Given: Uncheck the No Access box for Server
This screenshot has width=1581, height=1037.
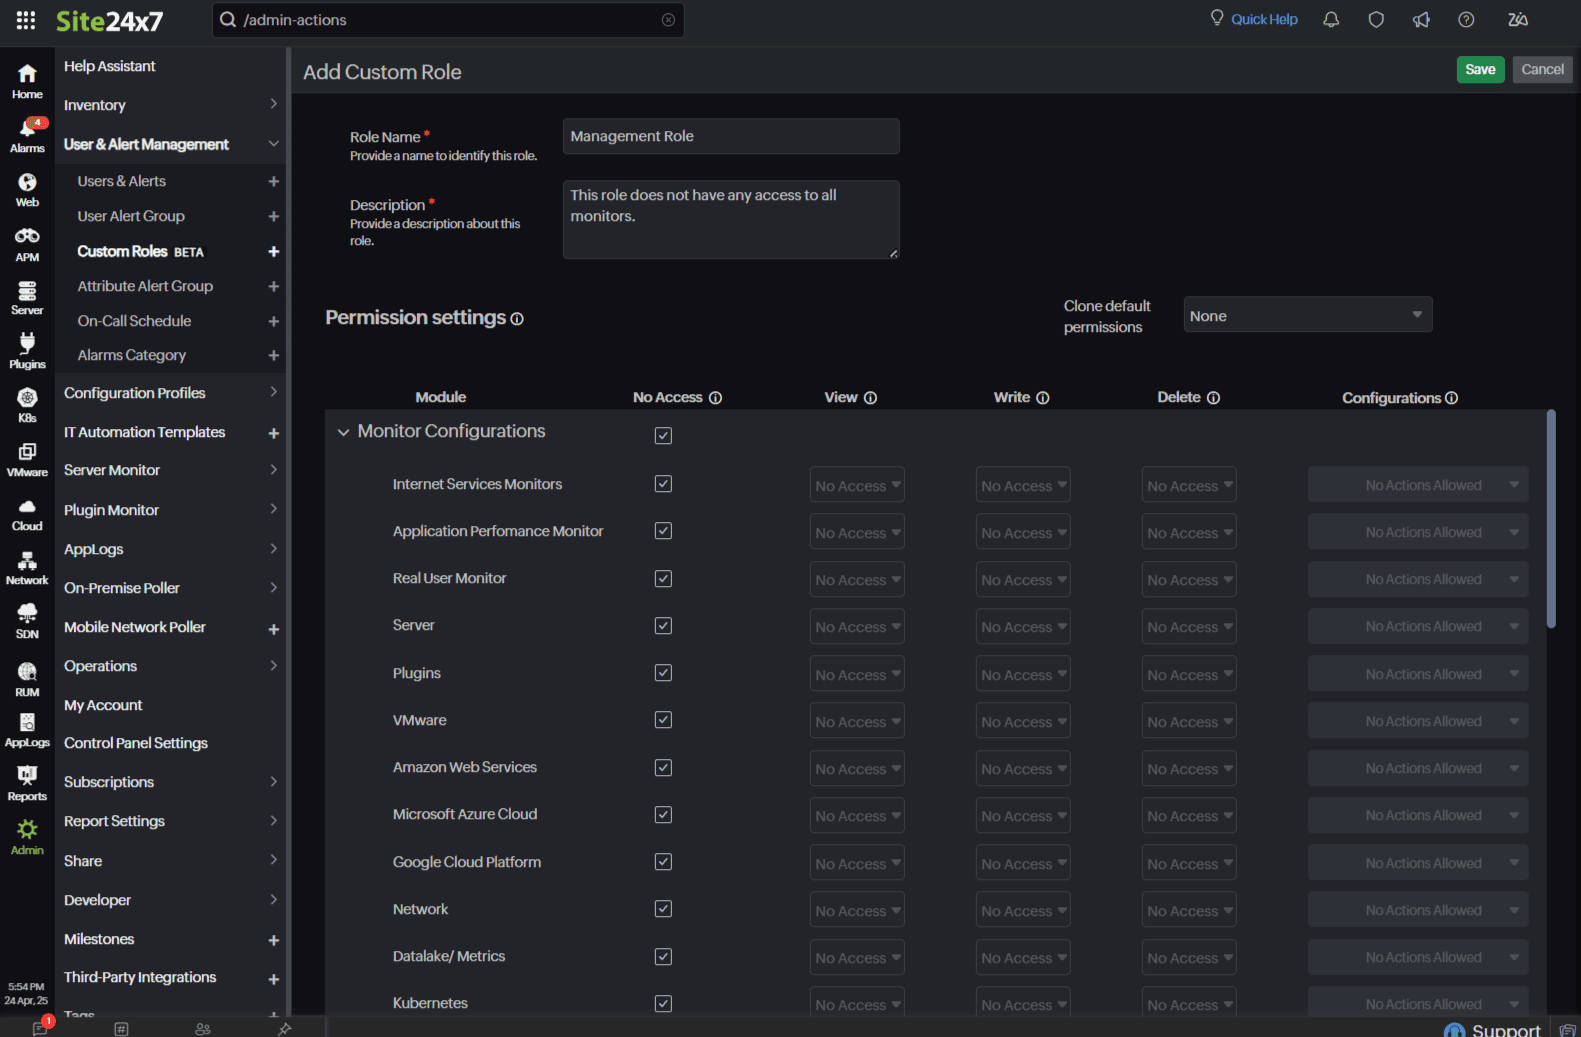Looking at the screenshot, I should point(663,626).
